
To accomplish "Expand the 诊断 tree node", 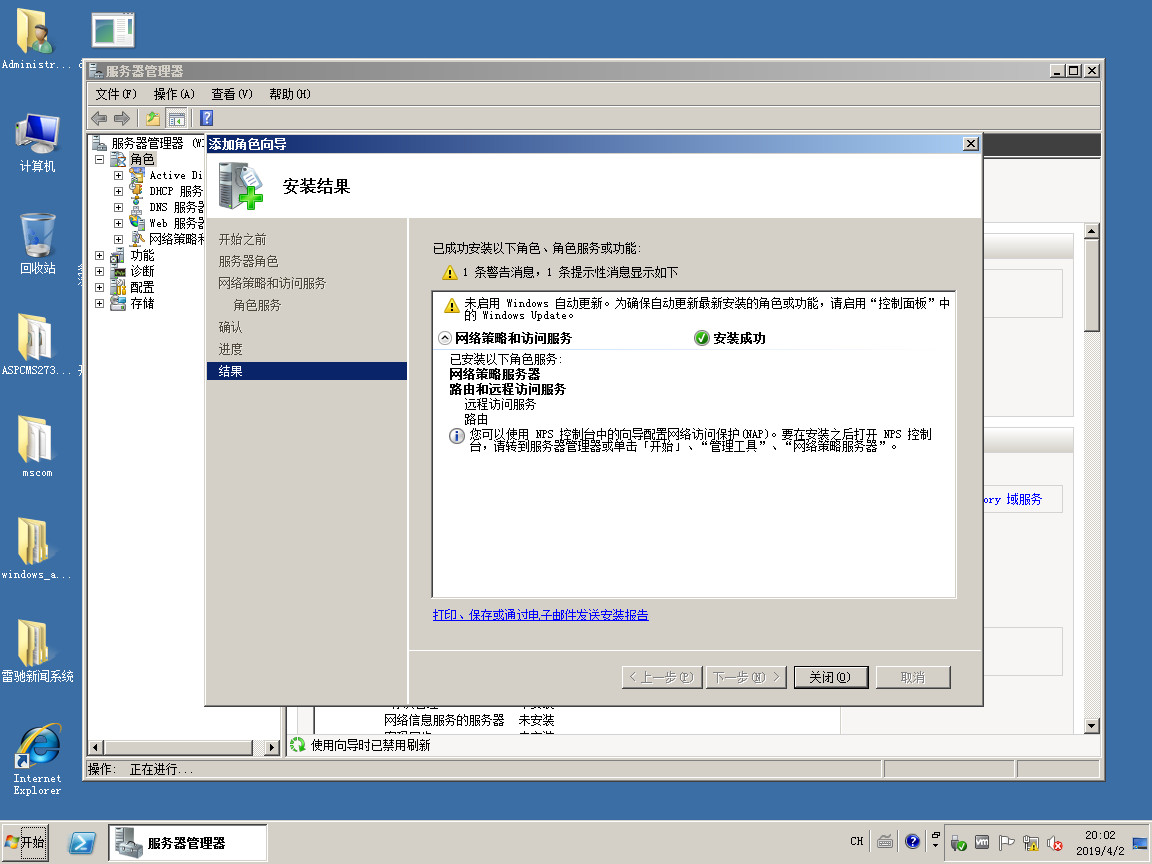I will pos(100,271).
